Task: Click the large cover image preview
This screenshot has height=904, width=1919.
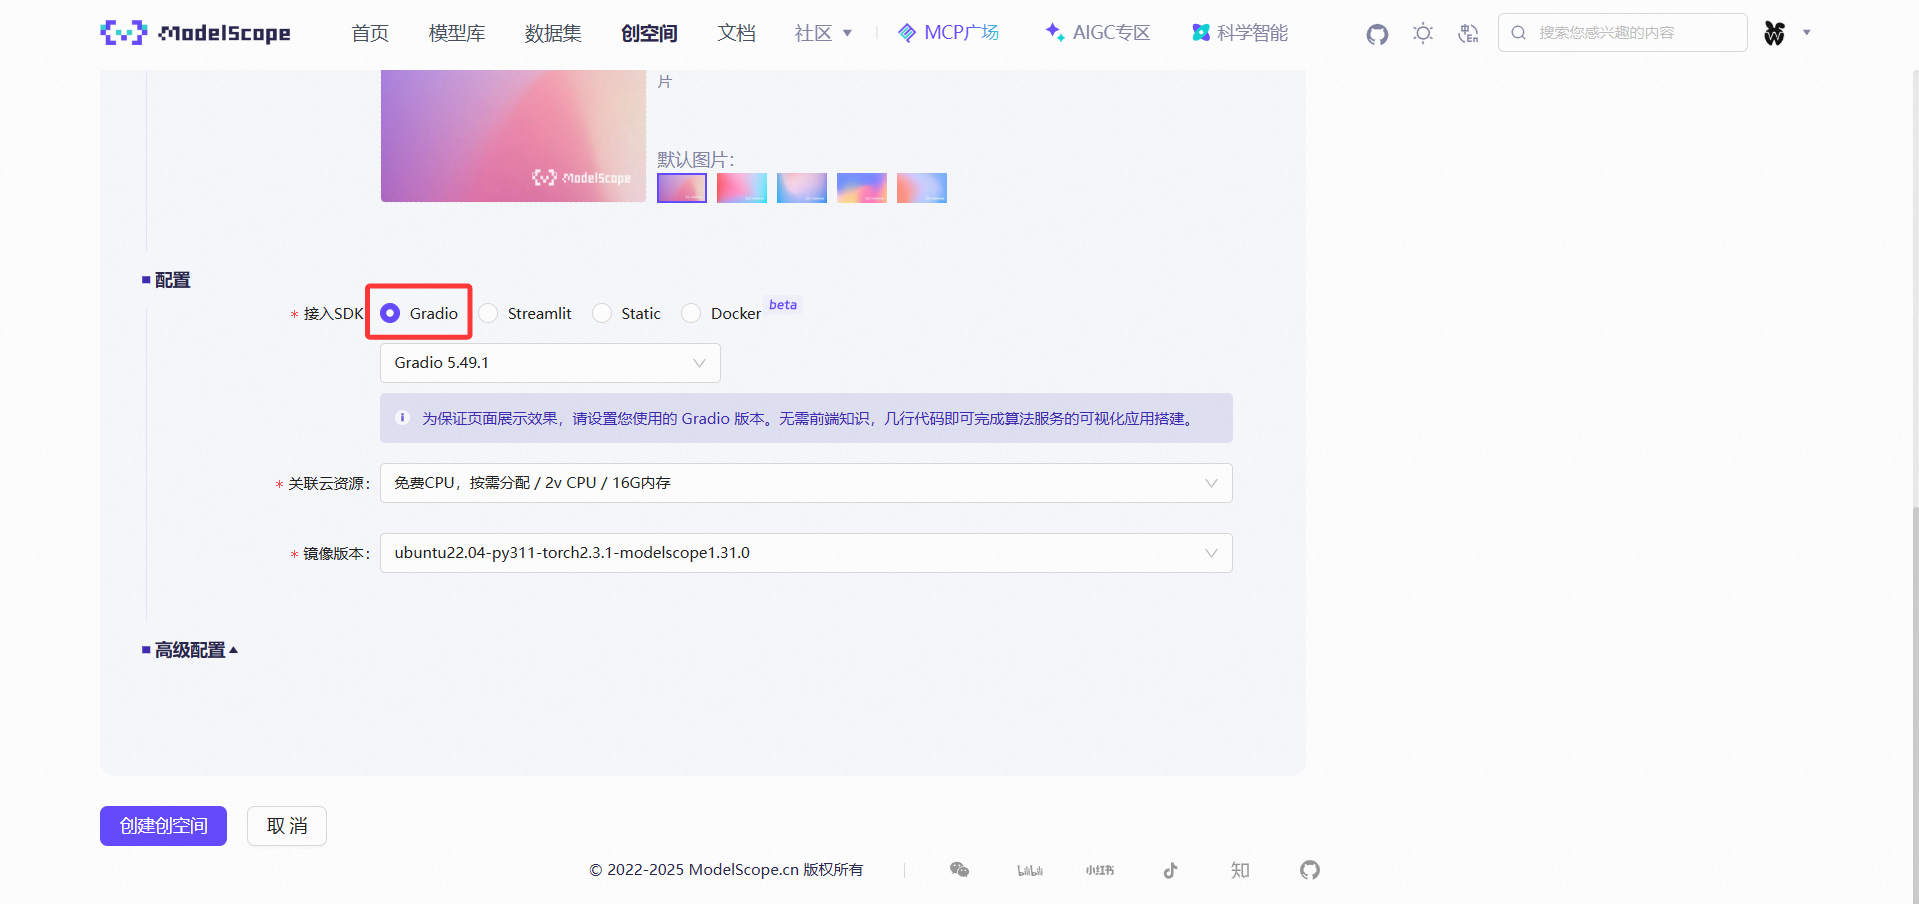Action: tap(513, 136)
